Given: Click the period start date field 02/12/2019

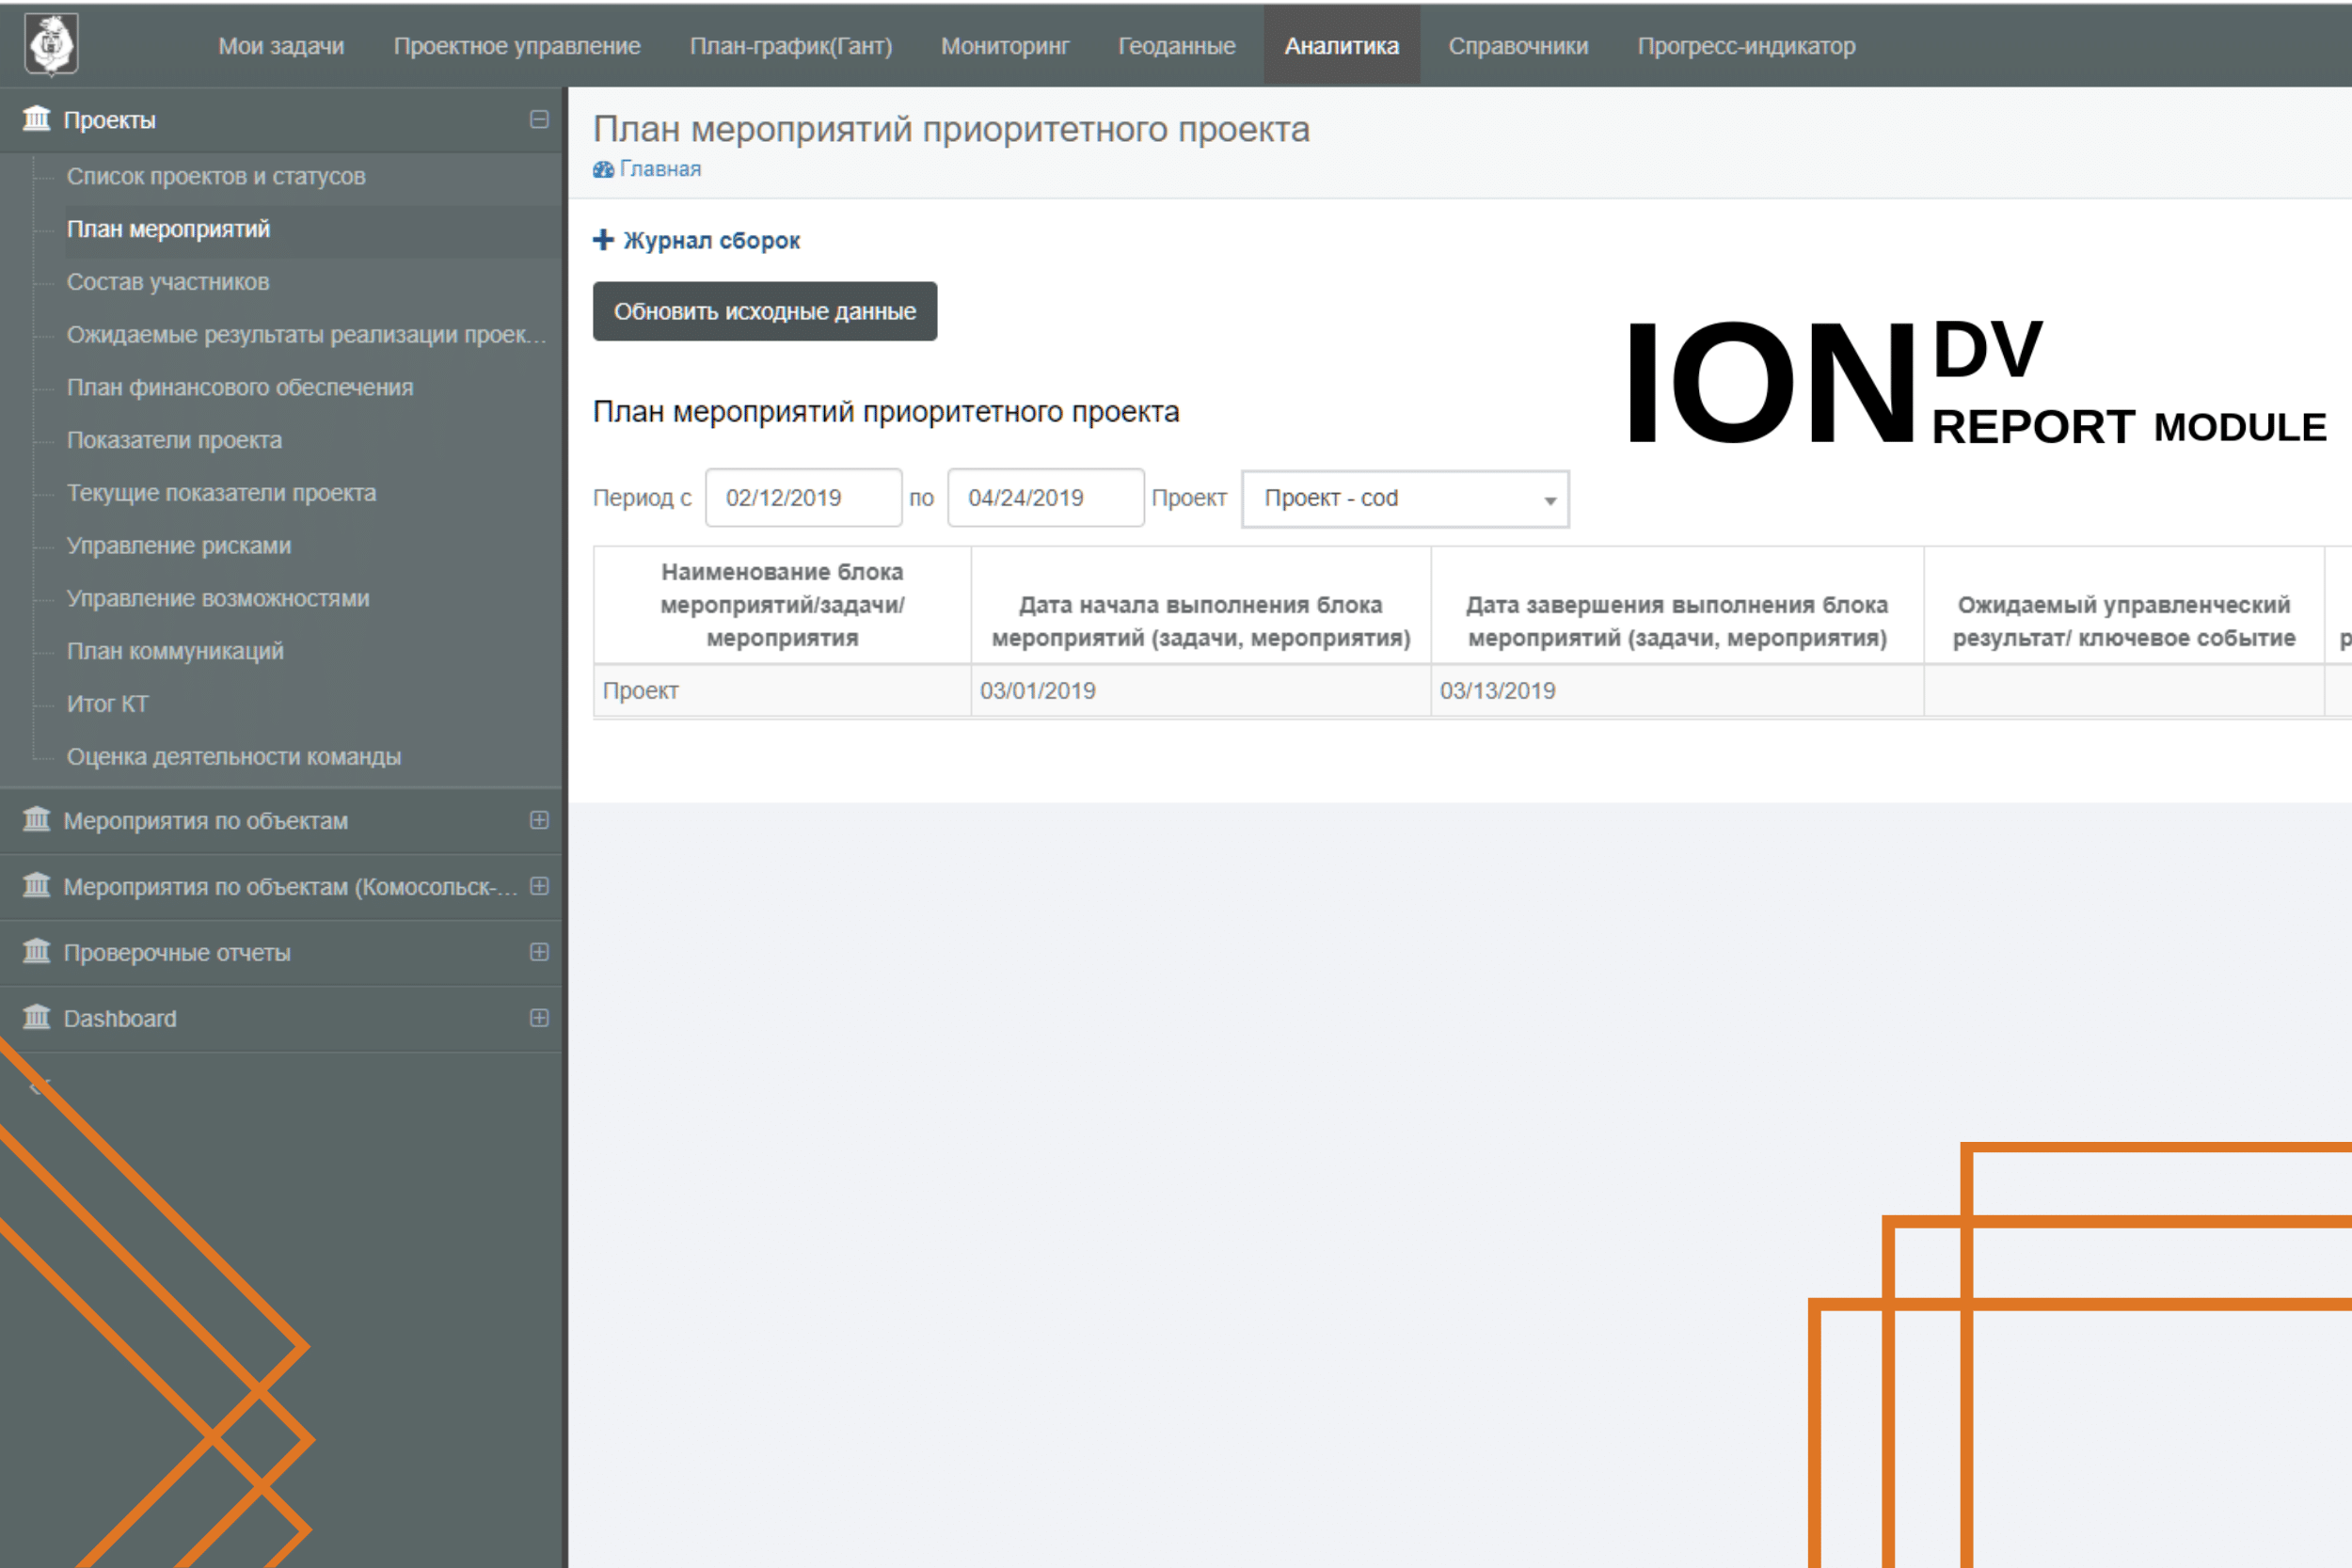Looking at the screenshot, I should coord(804,498).
